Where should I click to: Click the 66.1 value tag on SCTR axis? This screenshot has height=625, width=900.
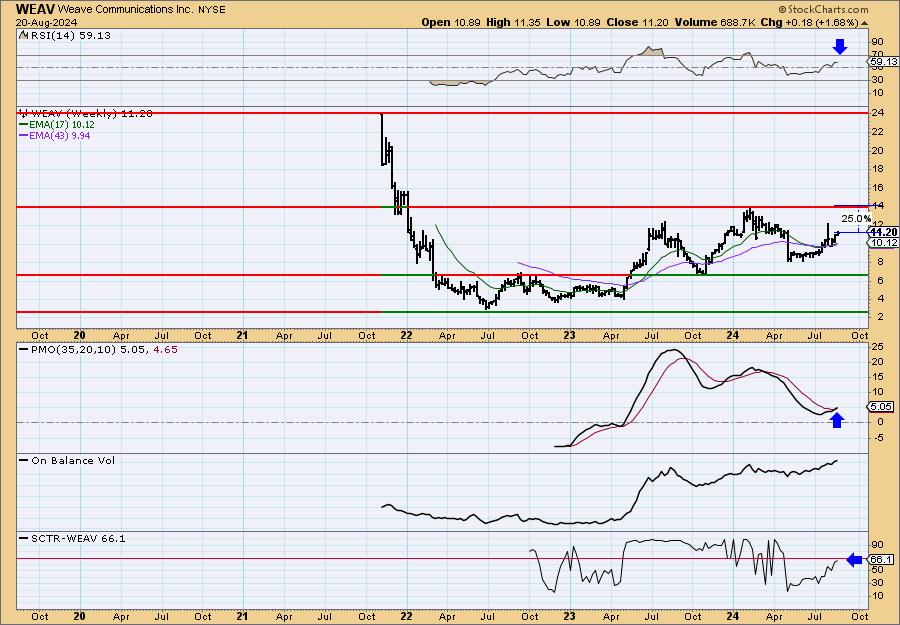click(882, 560)
